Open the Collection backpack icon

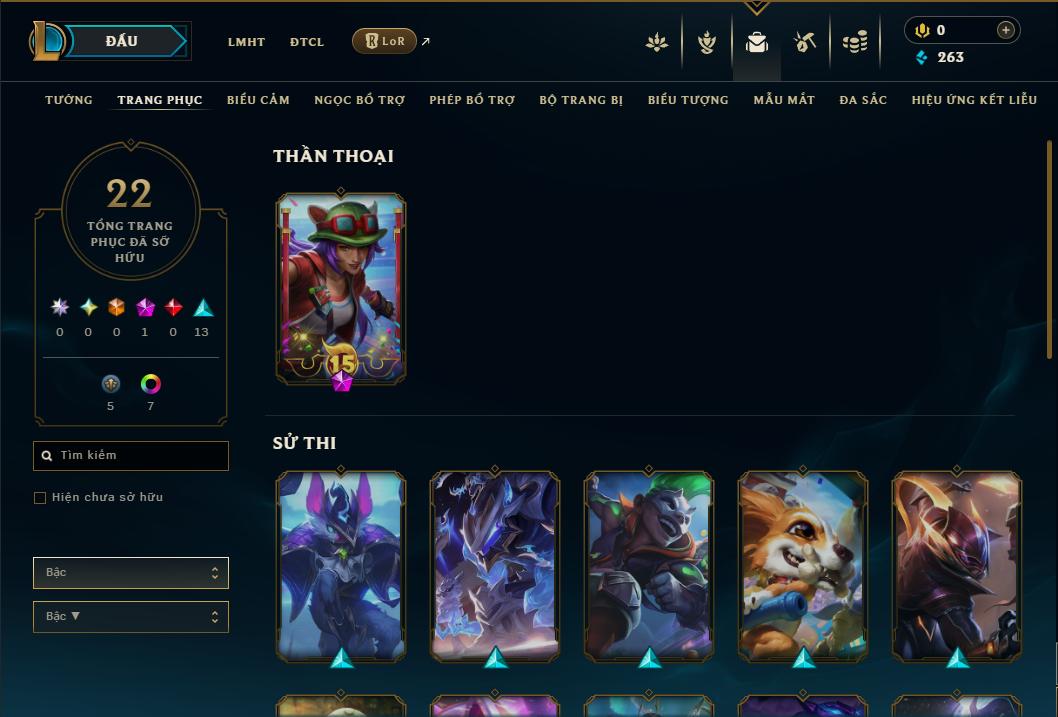point(756,42)
